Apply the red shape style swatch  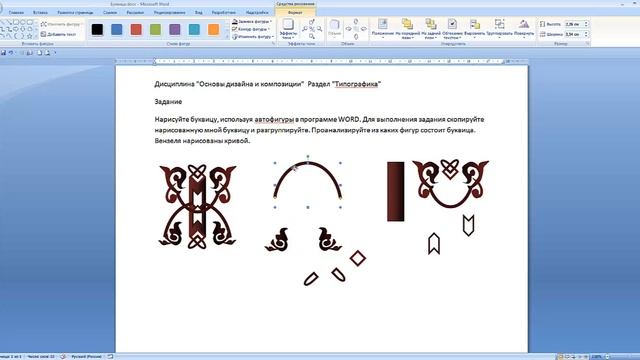(x=136, y=29)
